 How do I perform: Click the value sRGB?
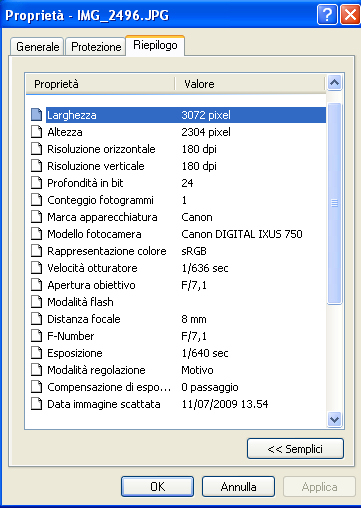coord(194,251)
